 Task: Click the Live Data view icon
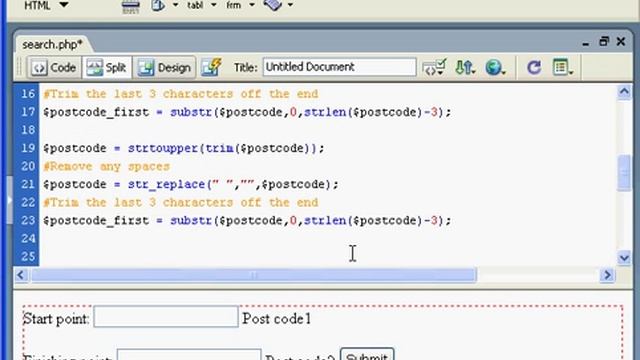211,67
